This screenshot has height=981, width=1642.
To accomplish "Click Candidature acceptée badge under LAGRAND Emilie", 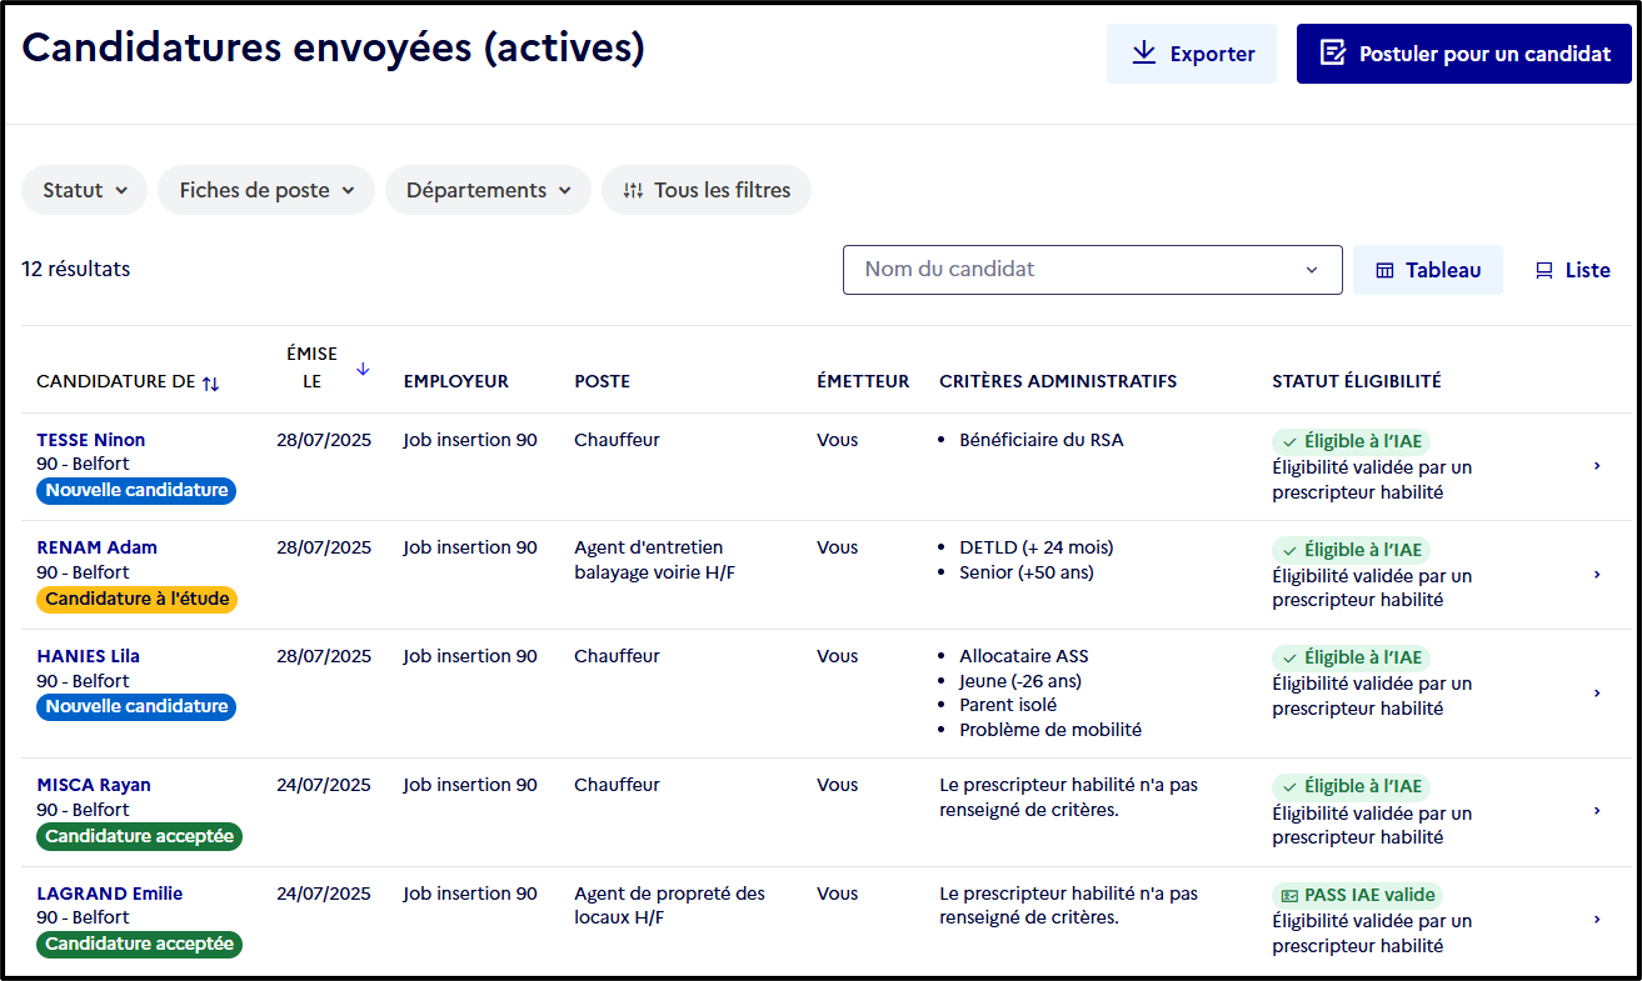I will [139, 944].
